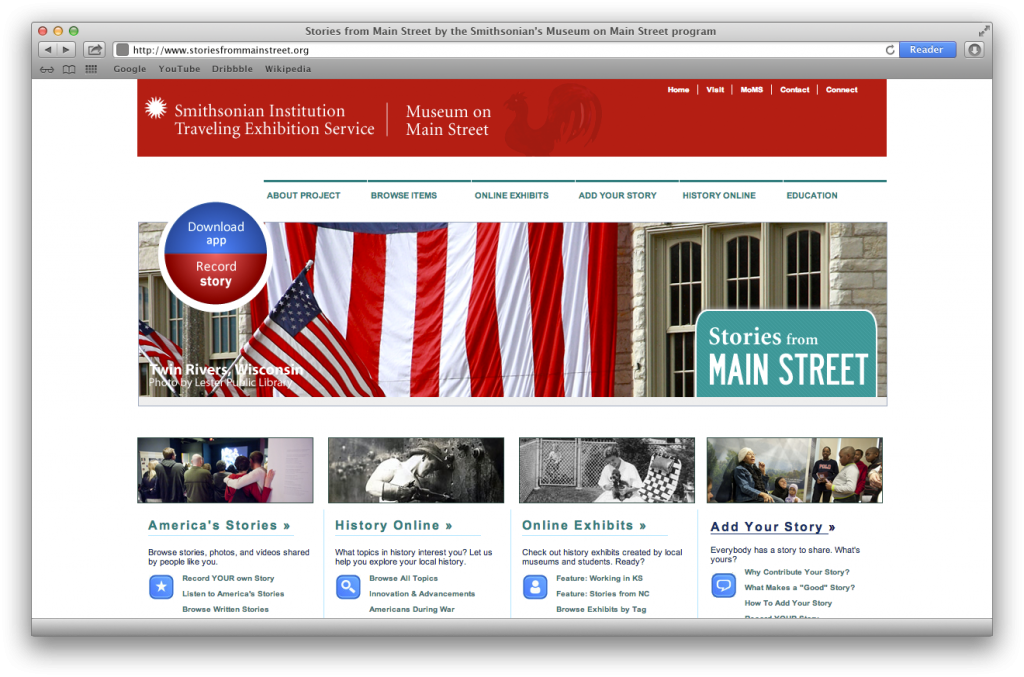1024x677 pixels.
Task: Enter full screen with the window arrows icon
Action: (x=984, y=31)
